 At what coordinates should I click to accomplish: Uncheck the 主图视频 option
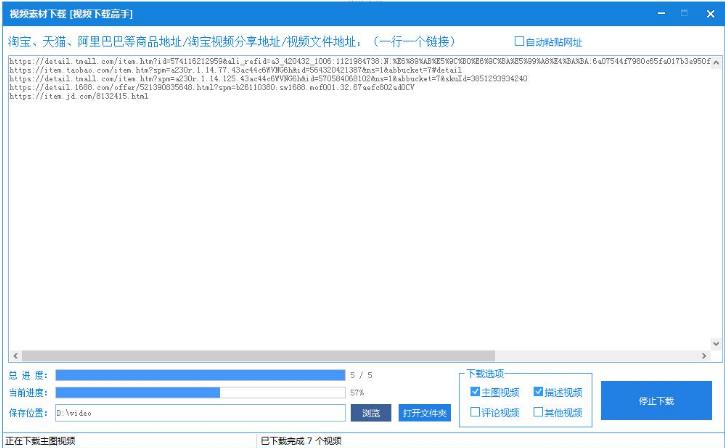pos(475,392)
